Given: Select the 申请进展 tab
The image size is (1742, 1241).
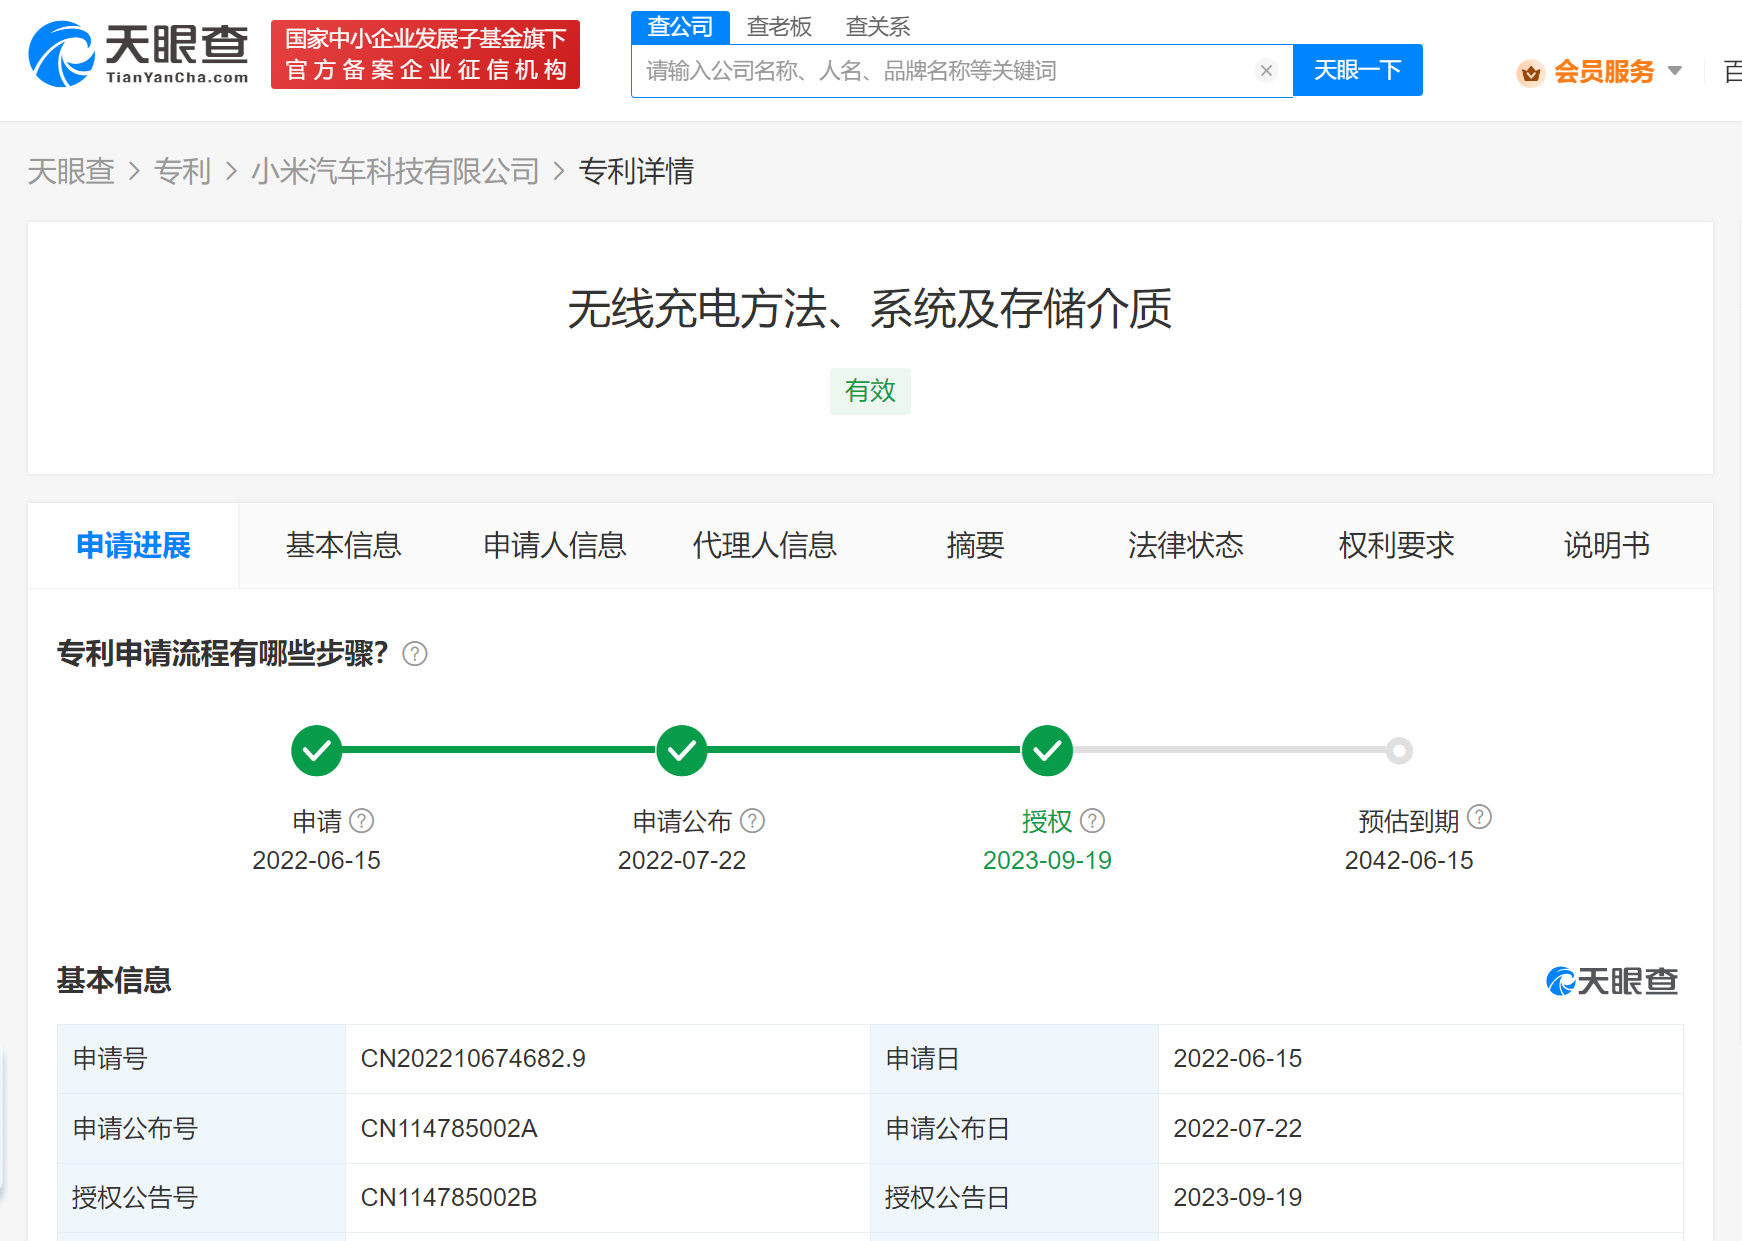Looking at the screenshot, I should [133, 545].
